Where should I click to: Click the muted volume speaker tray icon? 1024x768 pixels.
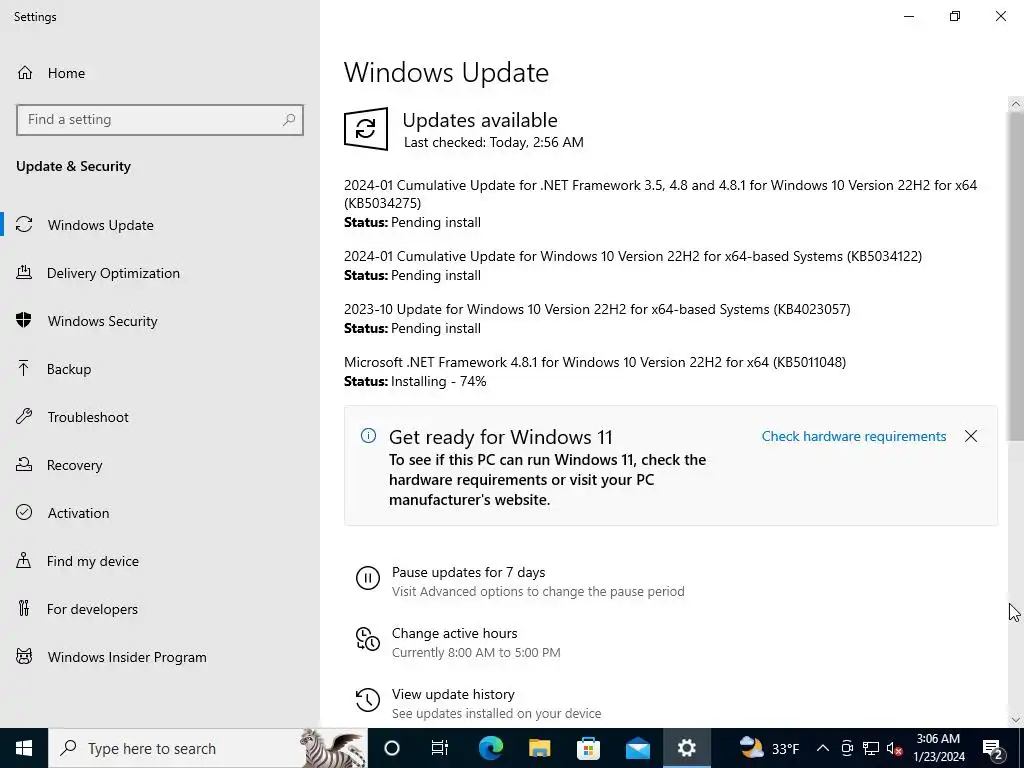894,748
